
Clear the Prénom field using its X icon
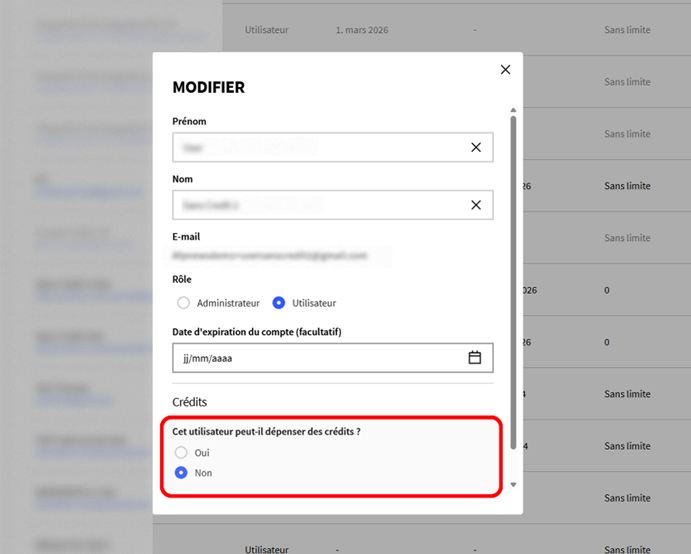pos(476,147)
